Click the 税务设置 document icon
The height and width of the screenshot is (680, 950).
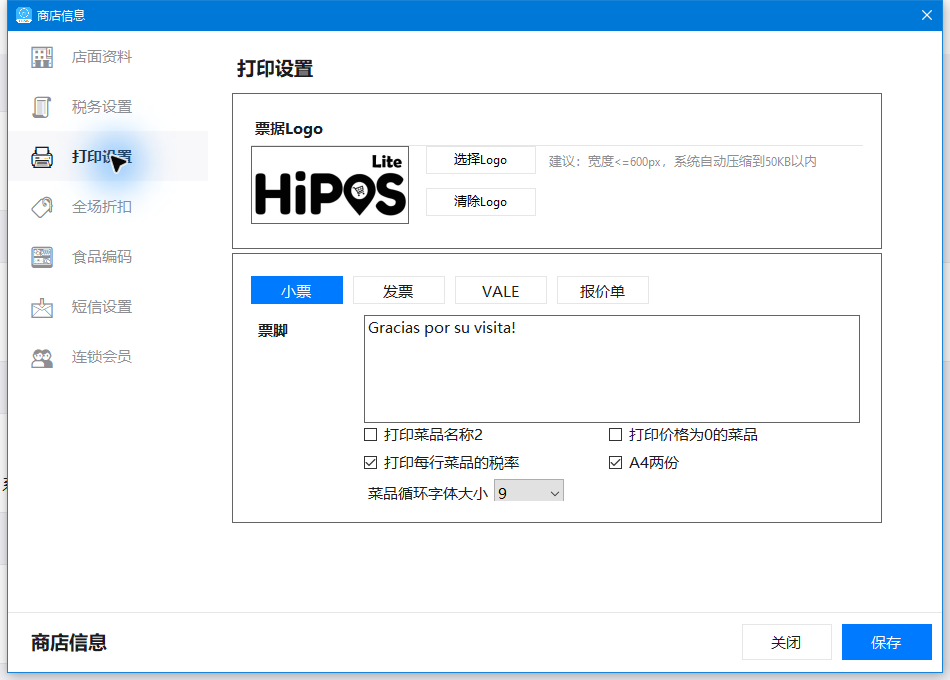42,107
